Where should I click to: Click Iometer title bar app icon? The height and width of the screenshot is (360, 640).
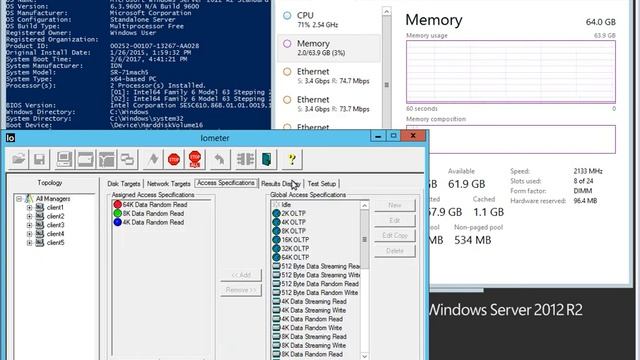point(11,138)
